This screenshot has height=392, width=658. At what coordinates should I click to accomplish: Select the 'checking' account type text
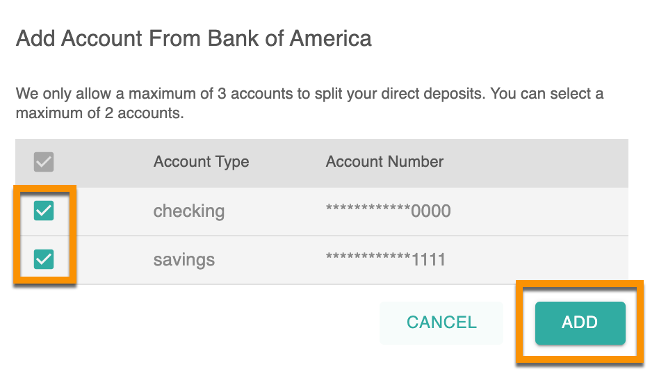tap(189, 211)
